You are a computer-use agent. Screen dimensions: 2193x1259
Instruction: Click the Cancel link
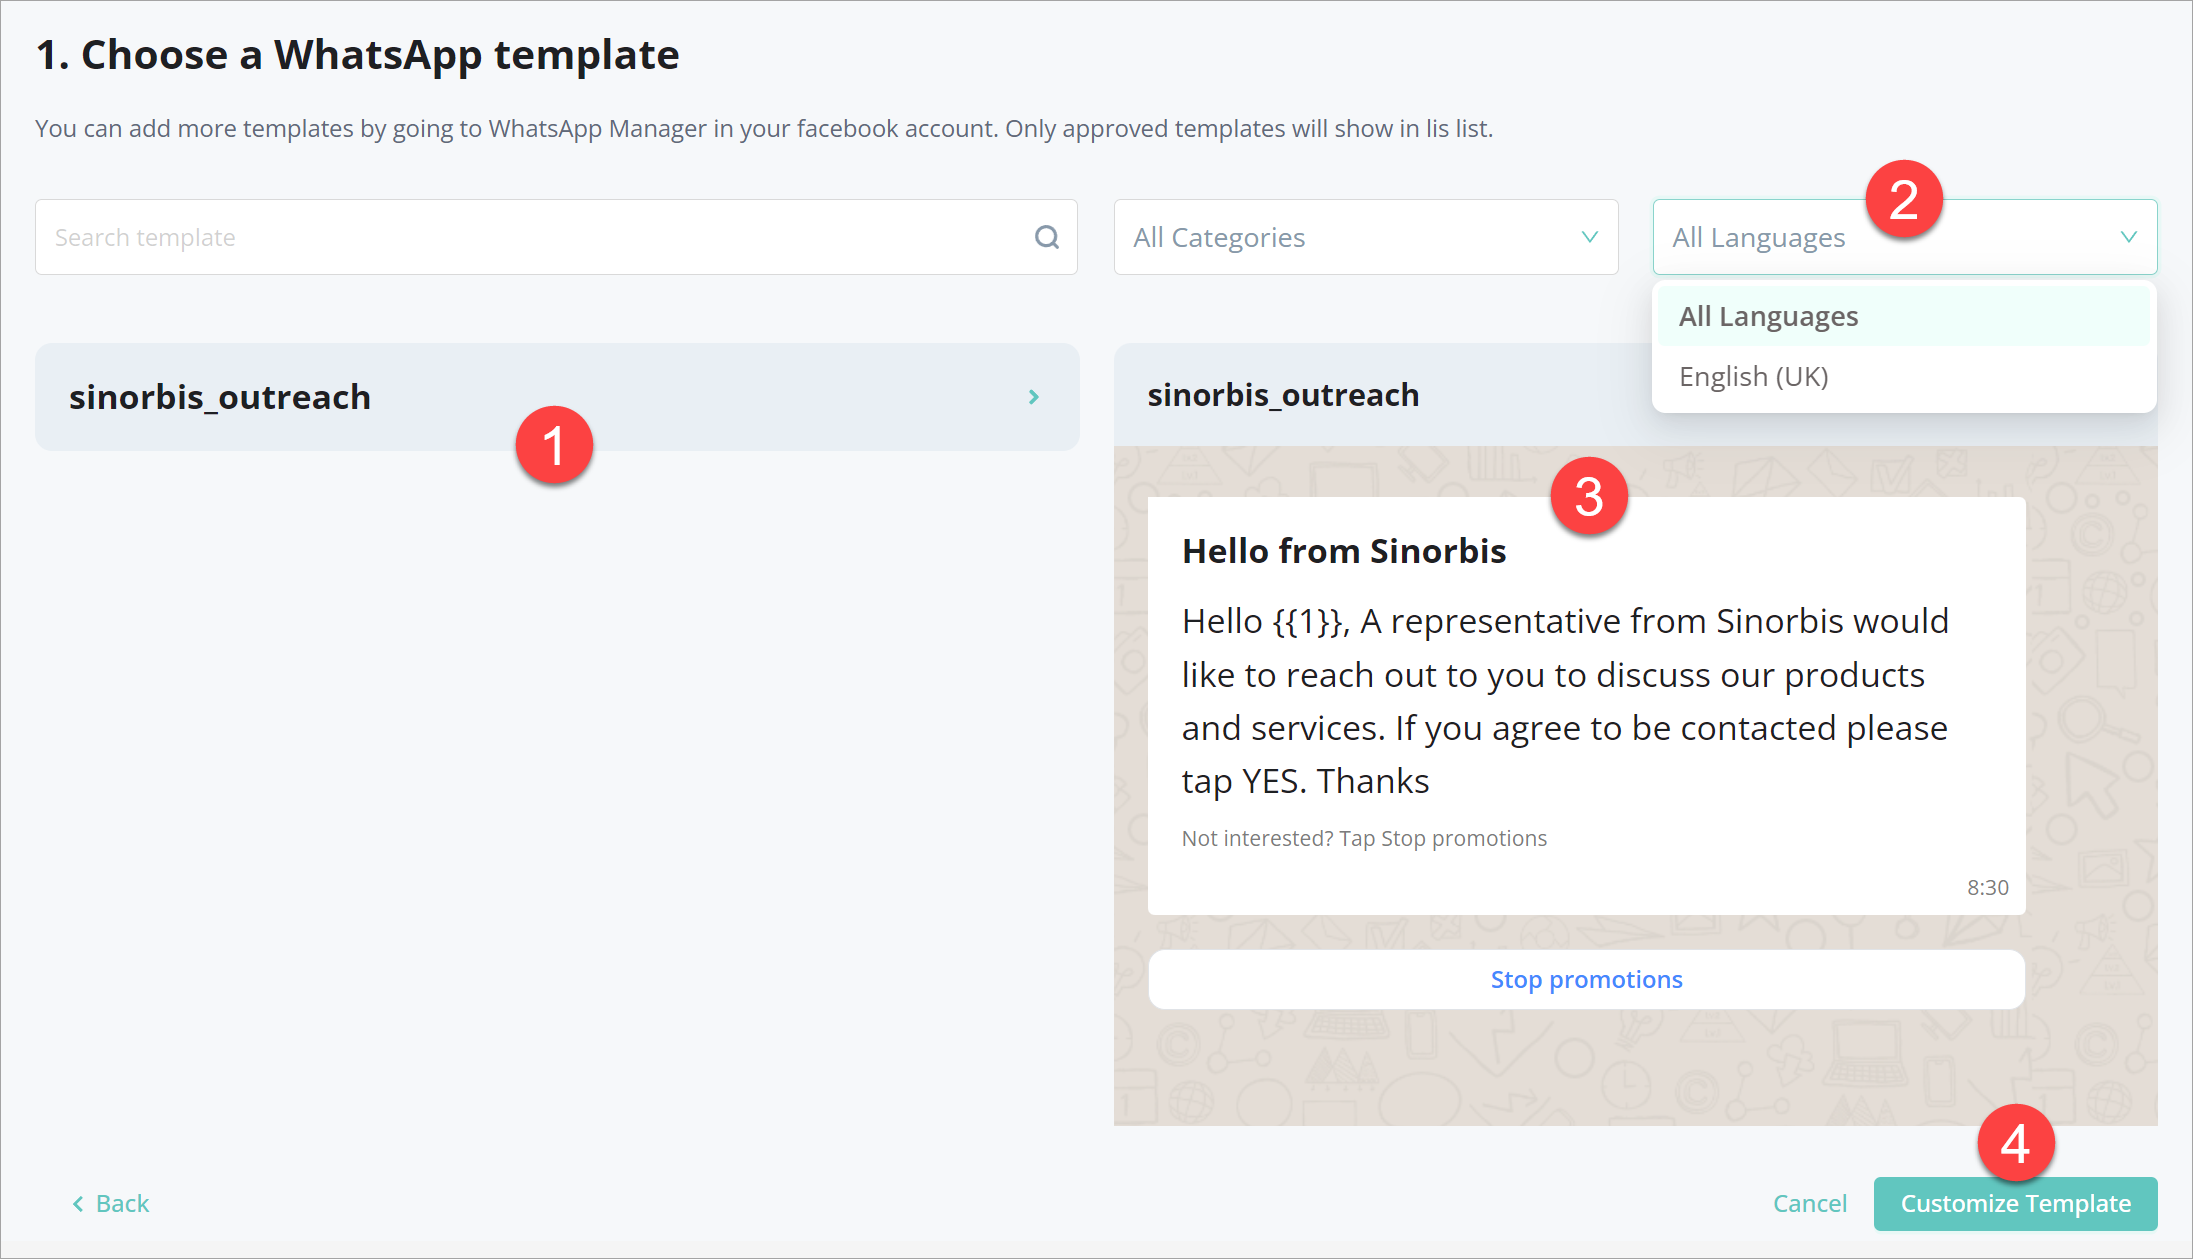1809,1203
